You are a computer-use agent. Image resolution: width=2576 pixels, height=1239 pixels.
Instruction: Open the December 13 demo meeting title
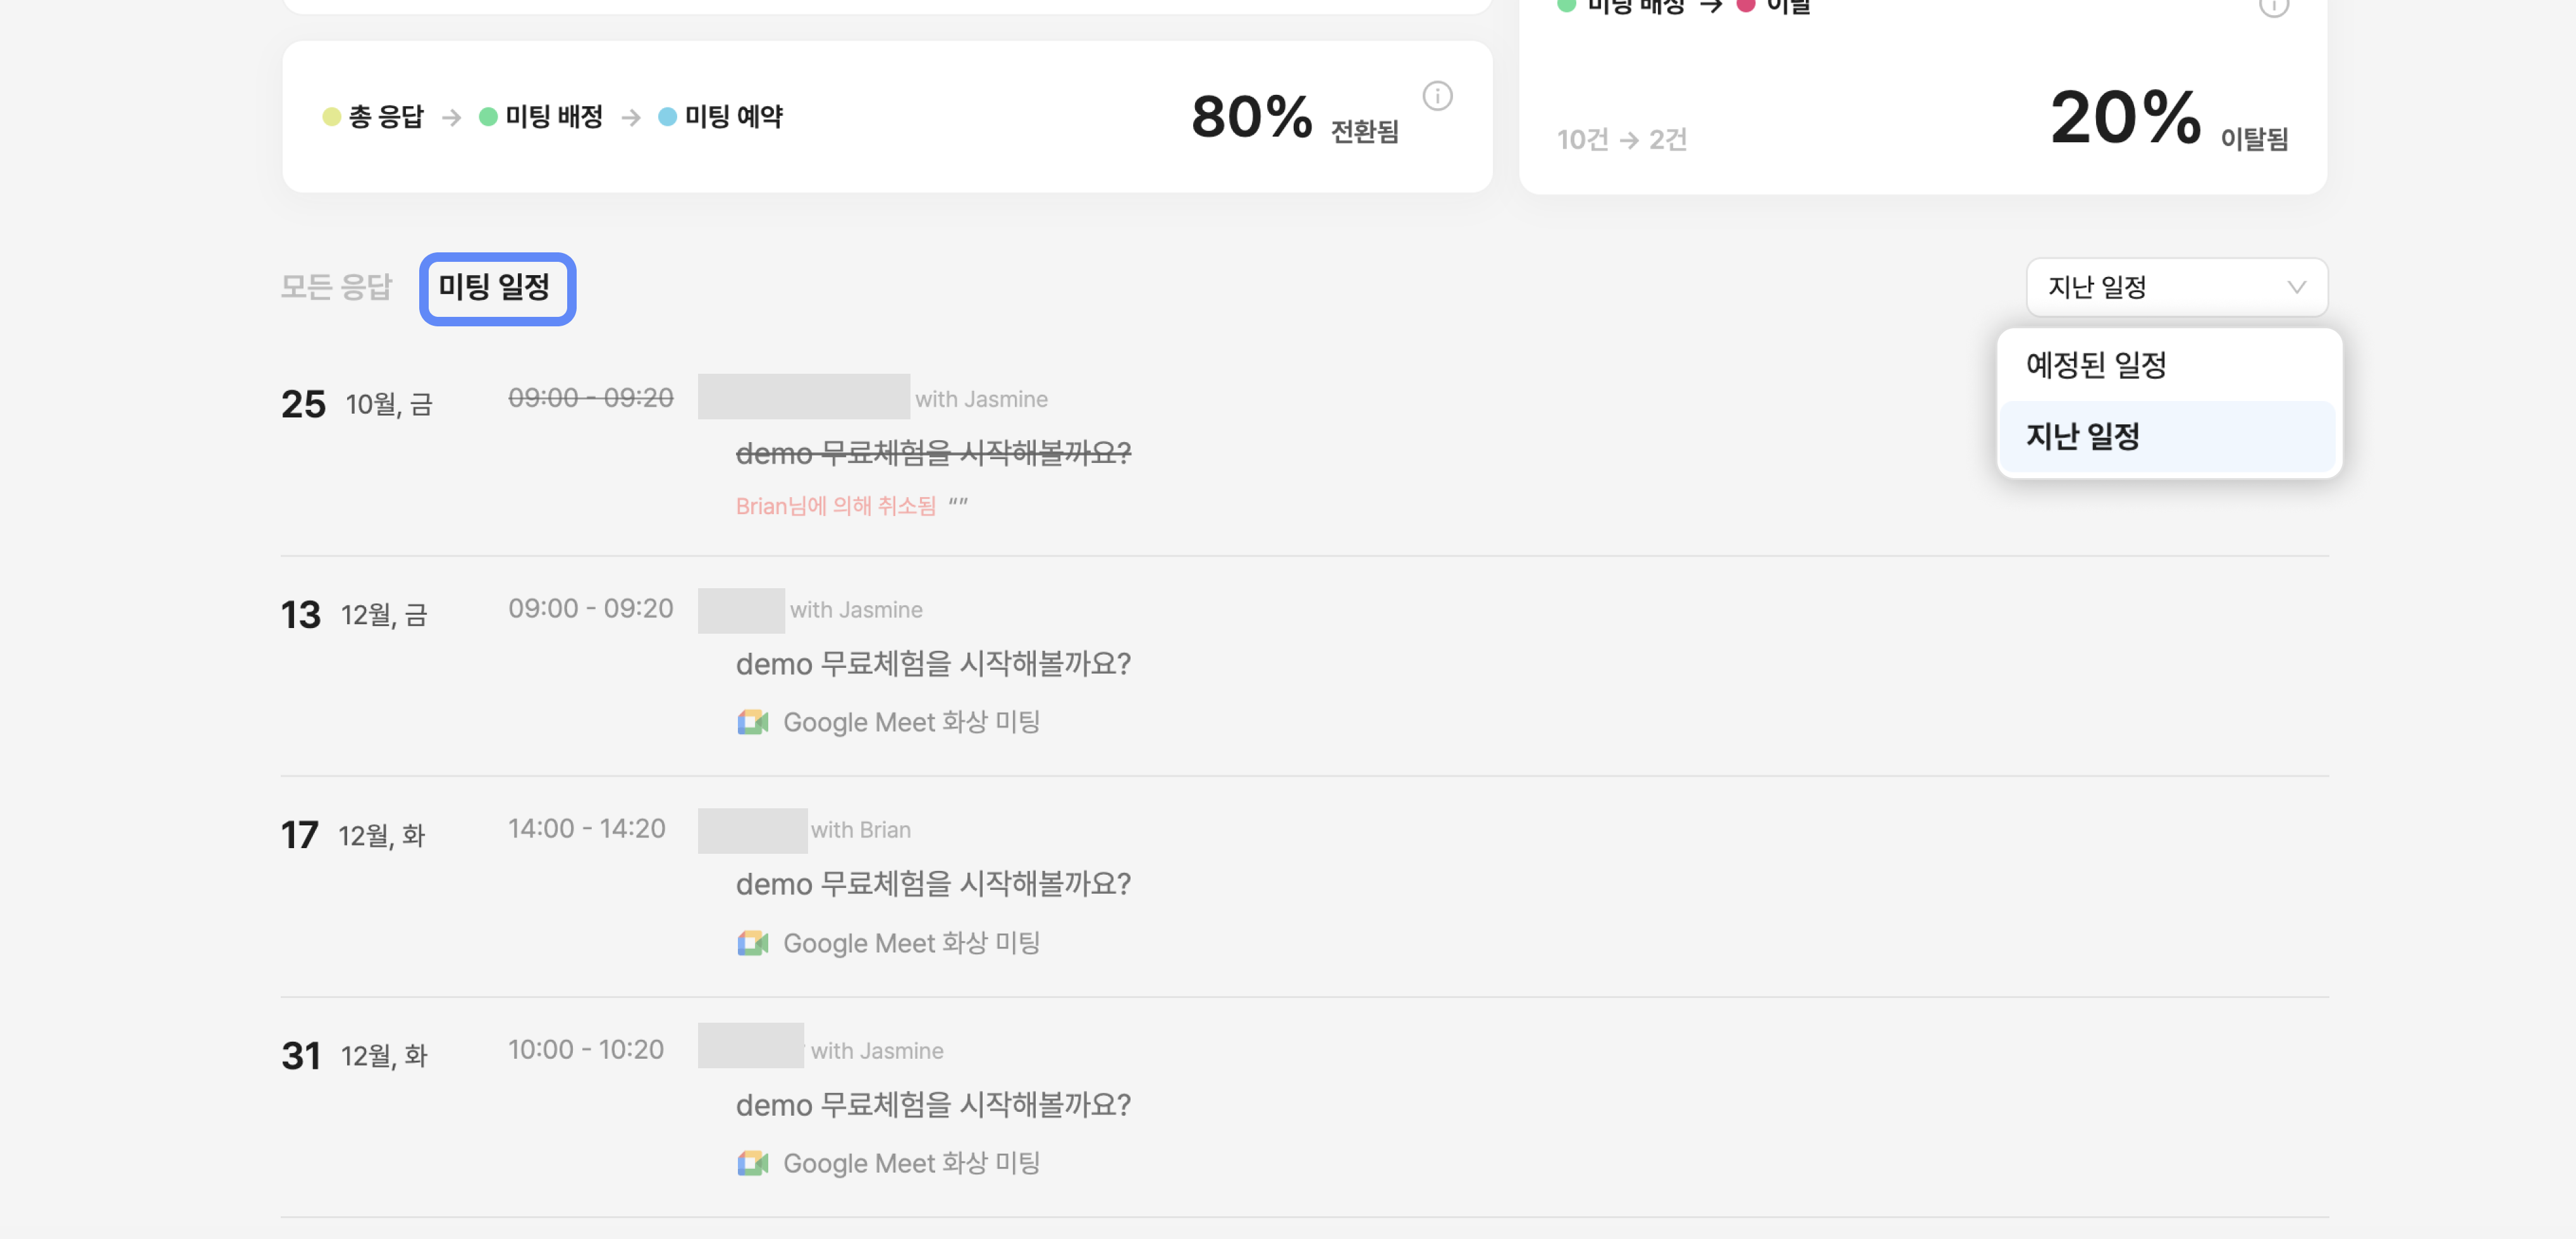point(933,664)
